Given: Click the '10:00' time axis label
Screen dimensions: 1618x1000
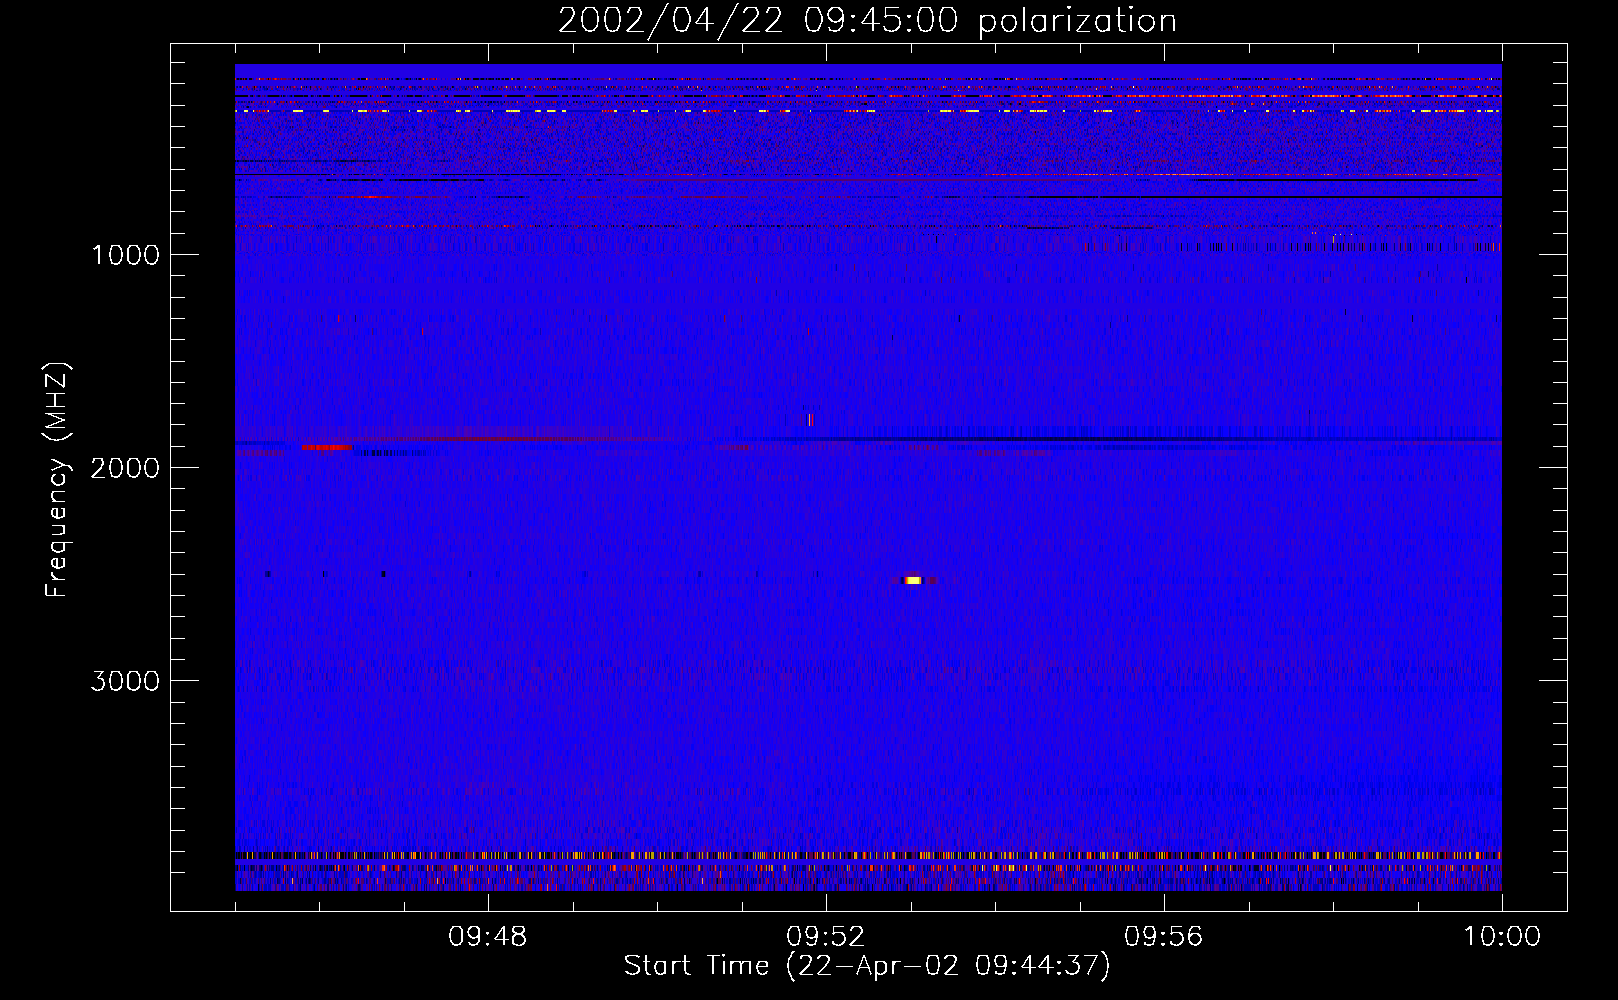Looking at the screenshot, I should click(x=1502, y=937).
